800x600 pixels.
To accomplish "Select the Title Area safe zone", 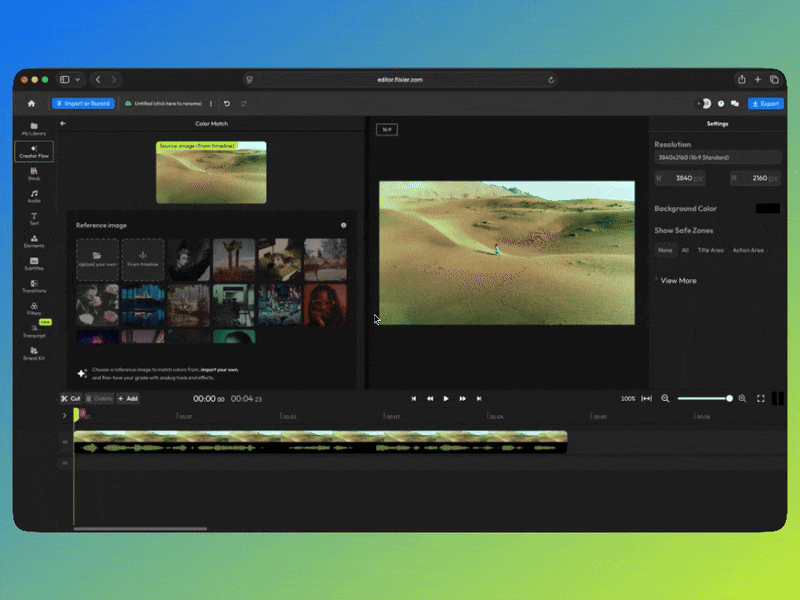I will click(x=710, y=250).
